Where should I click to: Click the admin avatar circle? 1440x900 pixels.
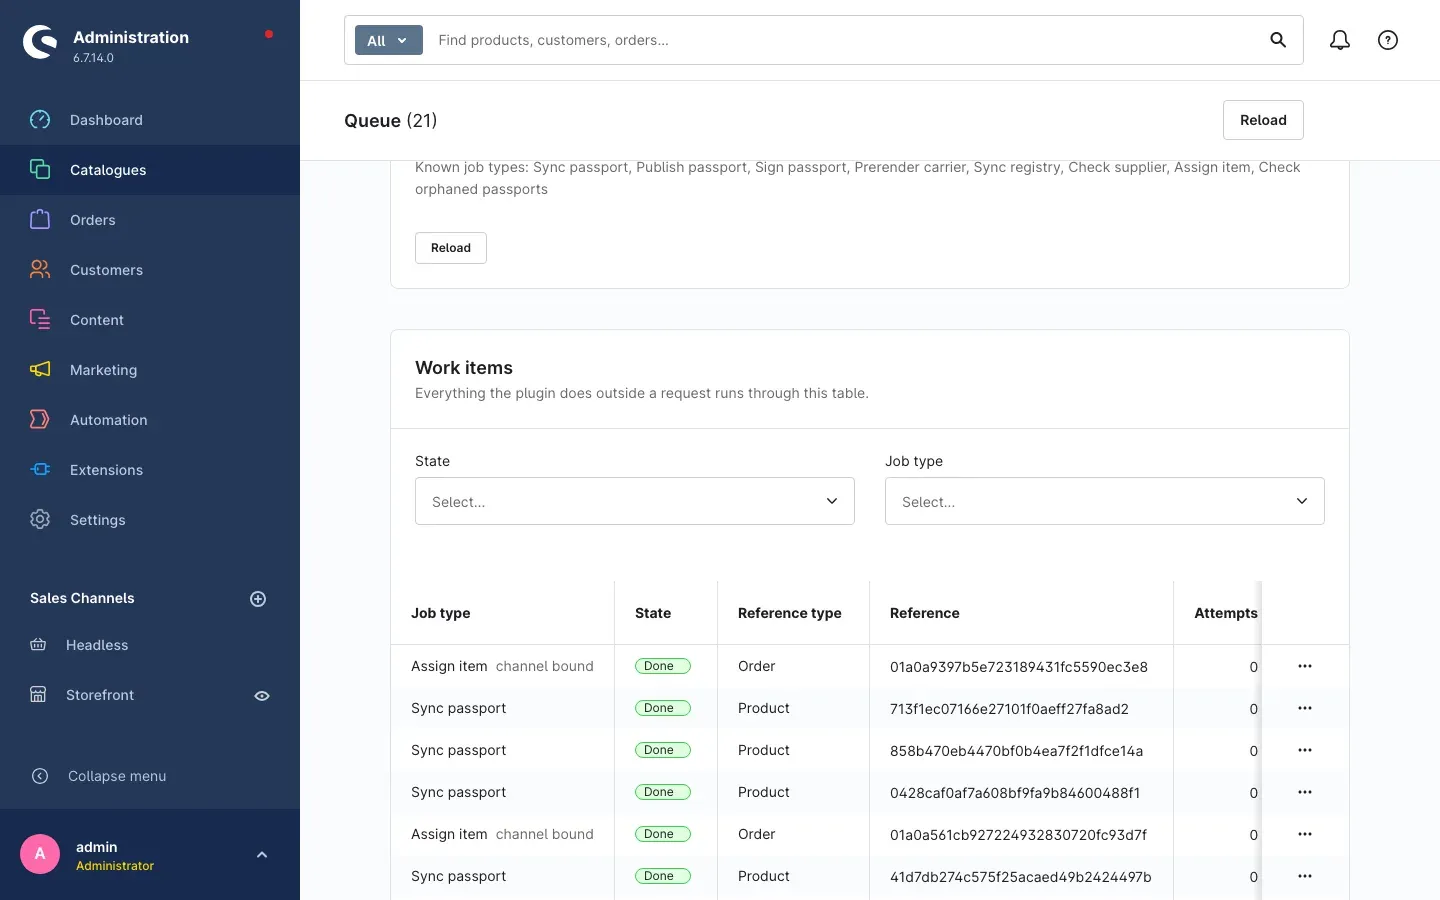[x=40, y=854]
